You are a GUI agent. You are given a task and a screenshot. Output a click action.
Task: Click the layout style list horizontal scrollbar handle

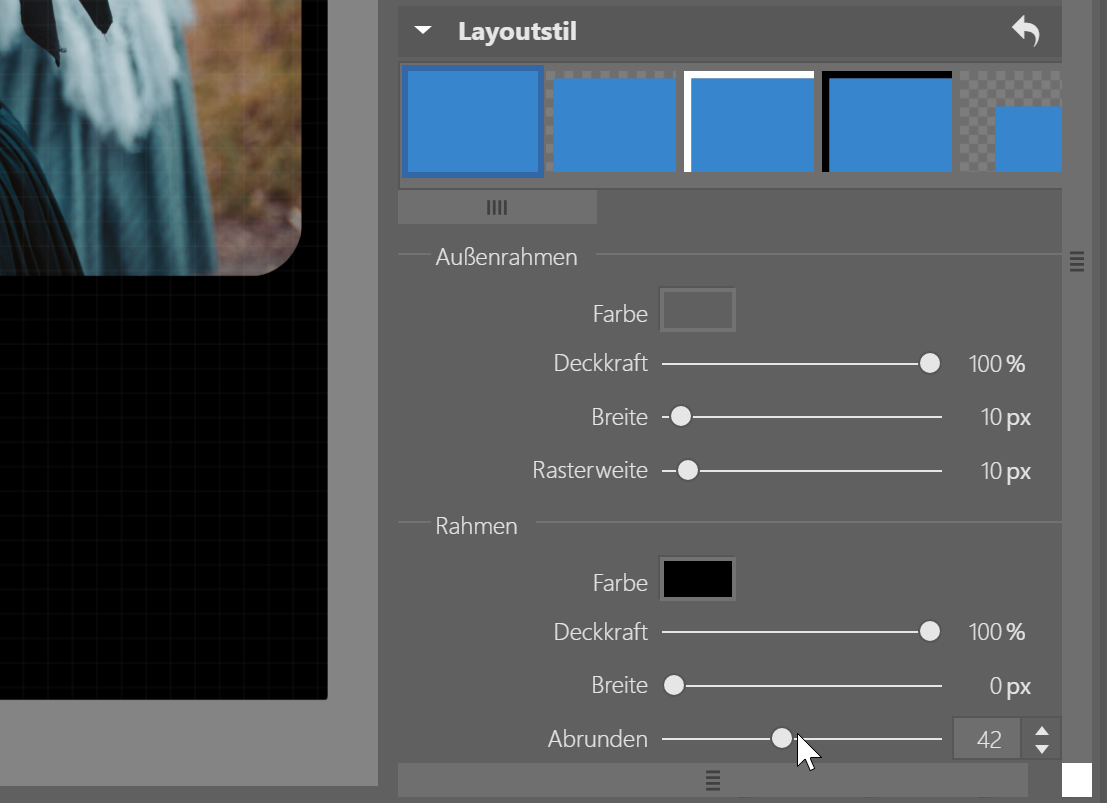click(x=497, y=208)
